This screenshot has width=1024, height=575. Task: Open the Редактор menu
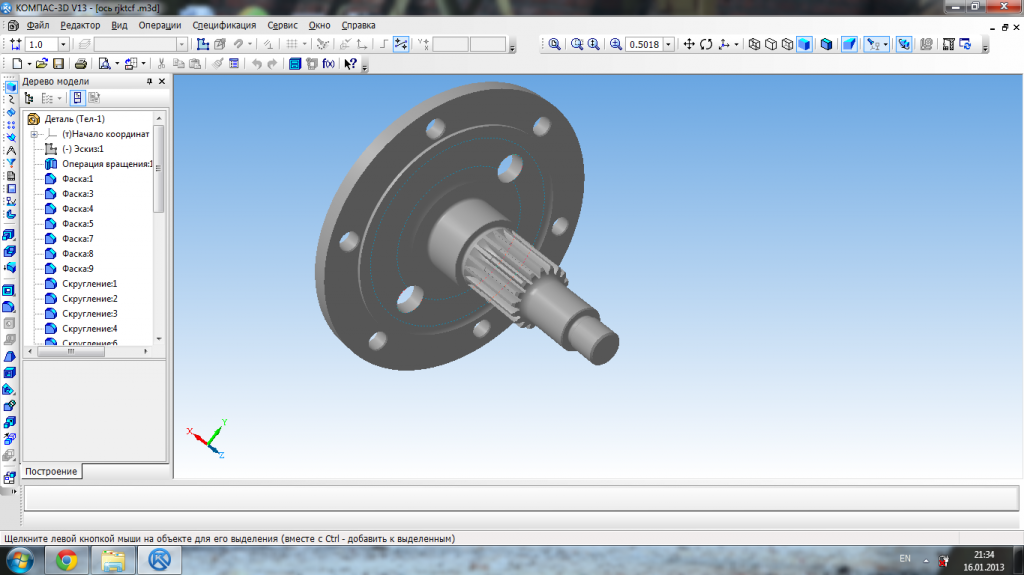click(x=80, y=25)
